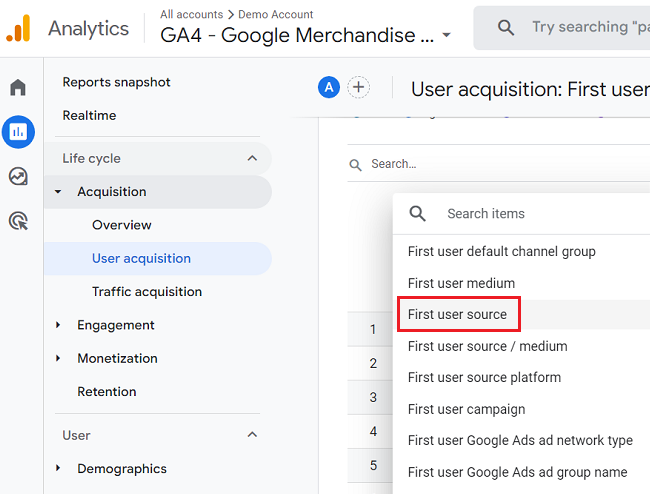This screenshot has height=494, width=650.
Task: Expand the Engagement tree arrow
Action: pos(58,325)
